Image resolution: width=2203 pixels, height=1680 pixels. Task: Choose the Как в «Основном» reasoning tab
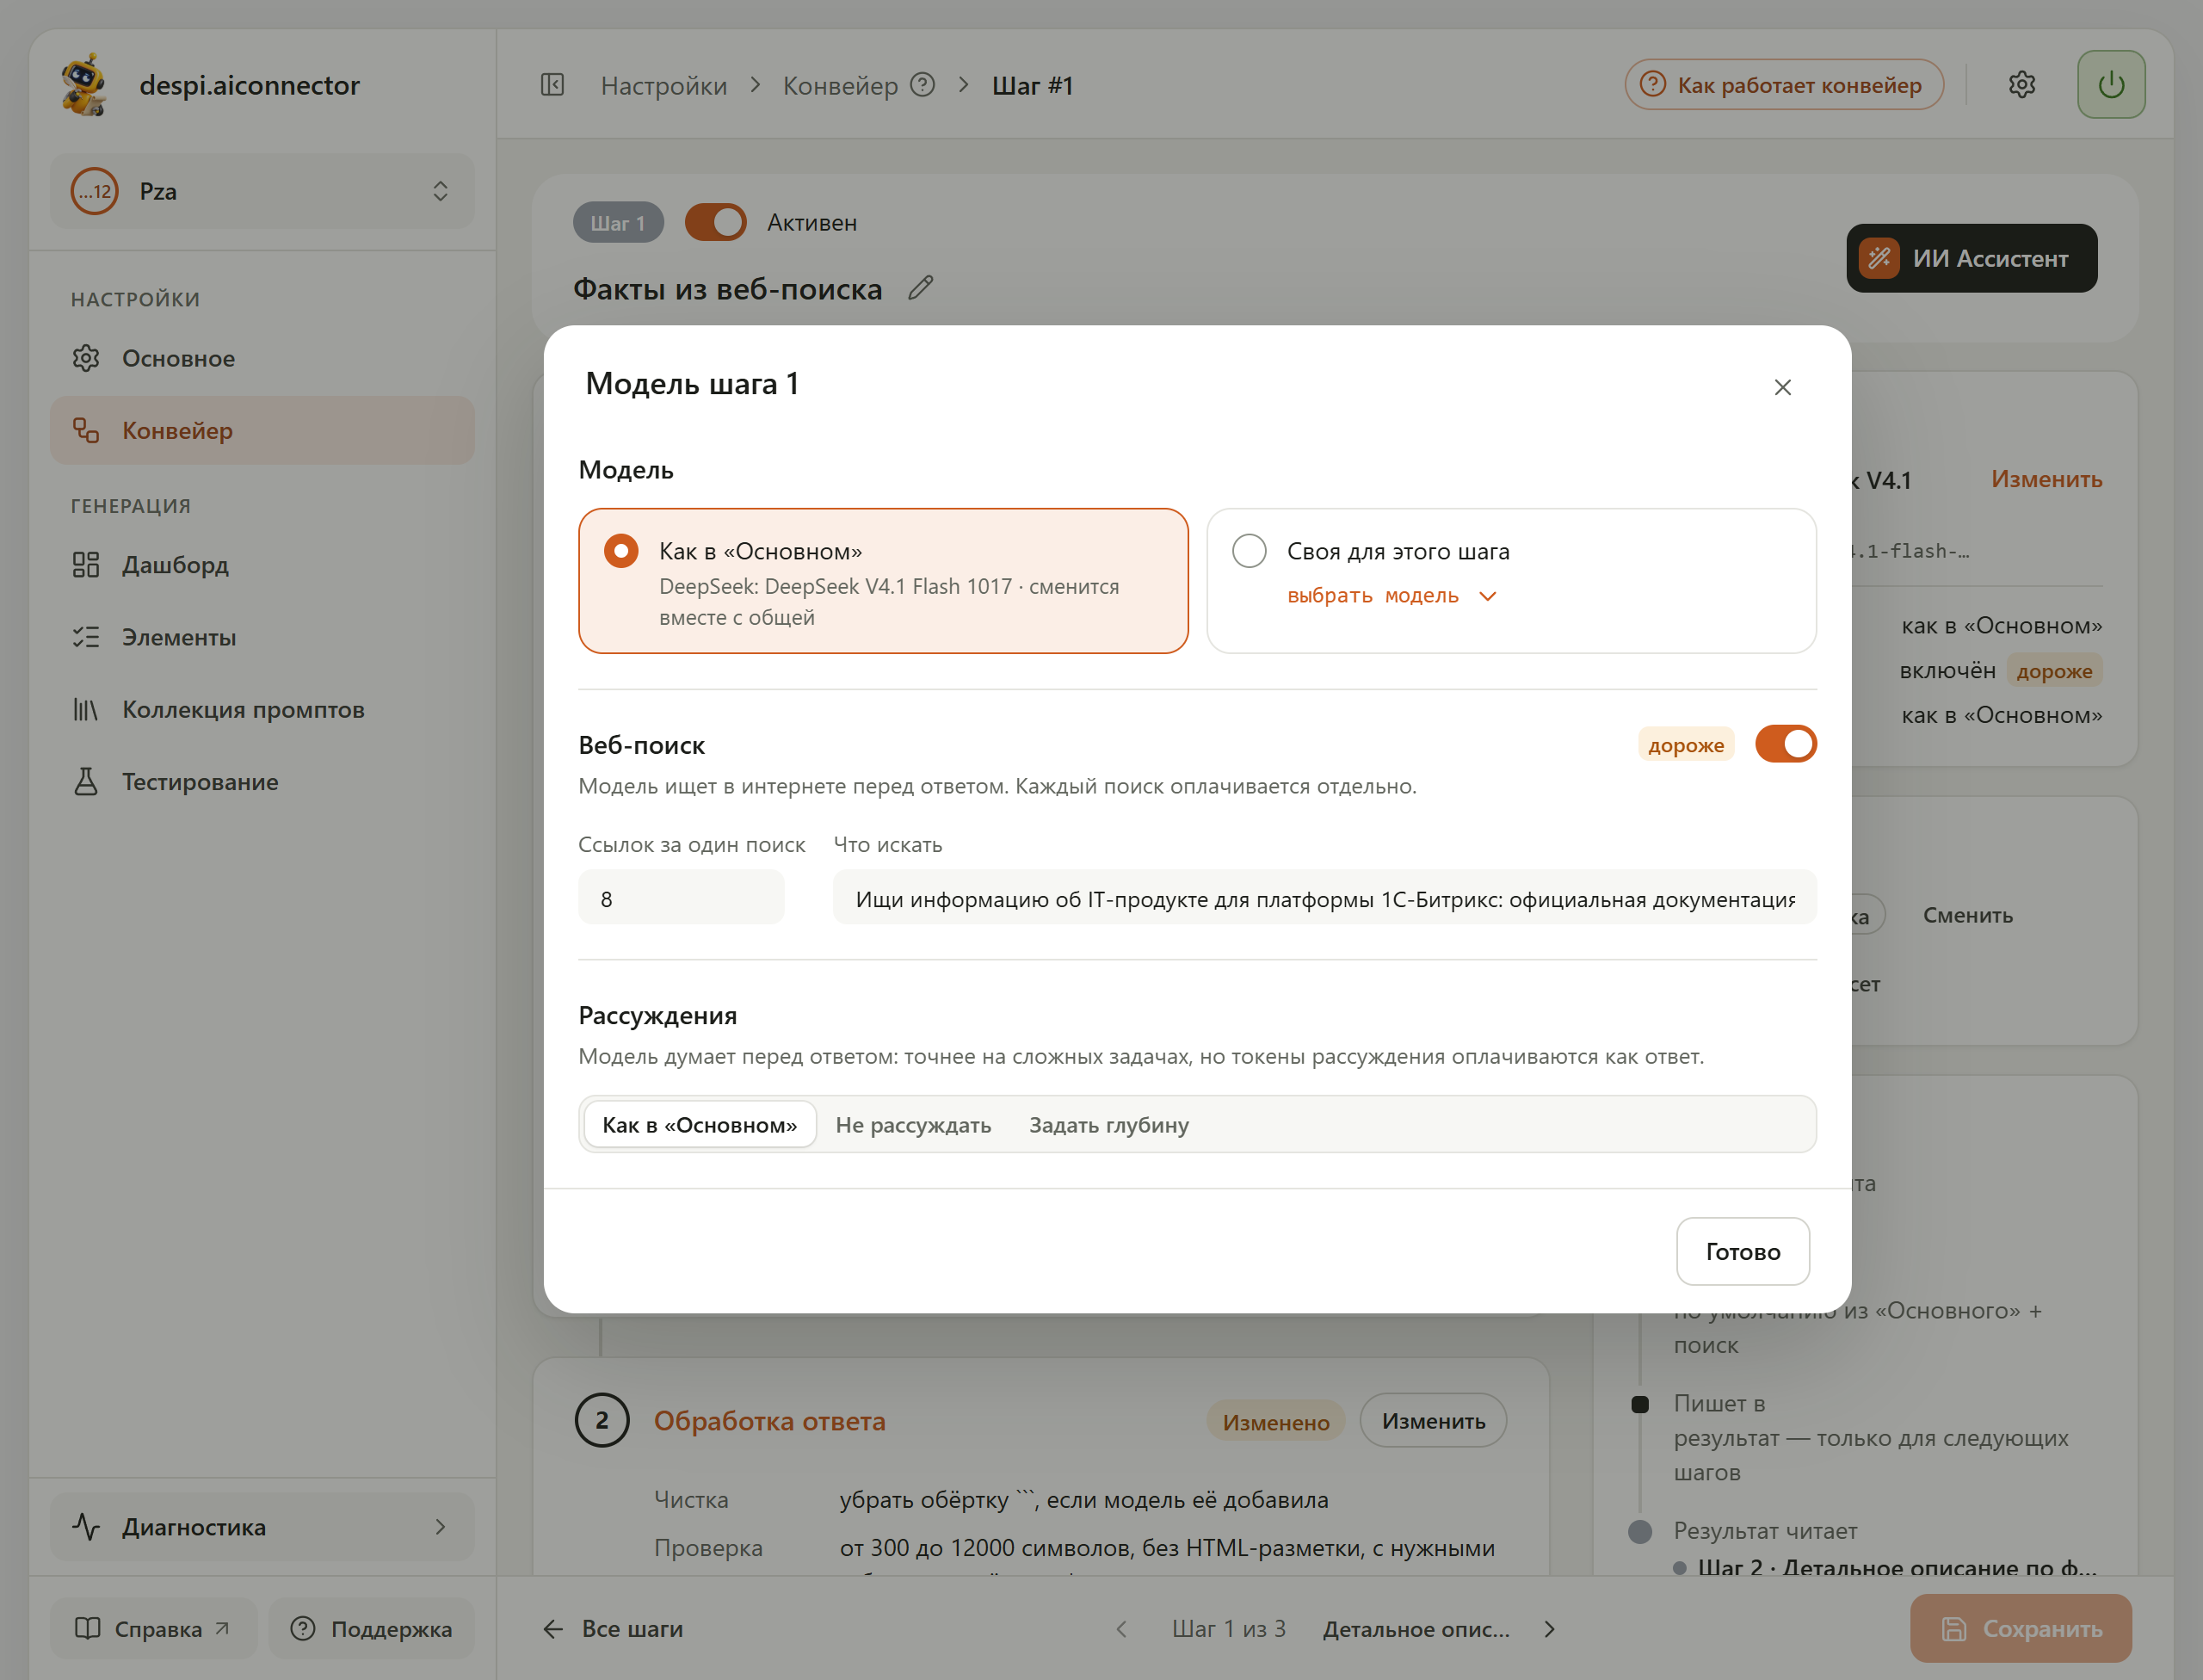click(700, 1125)
